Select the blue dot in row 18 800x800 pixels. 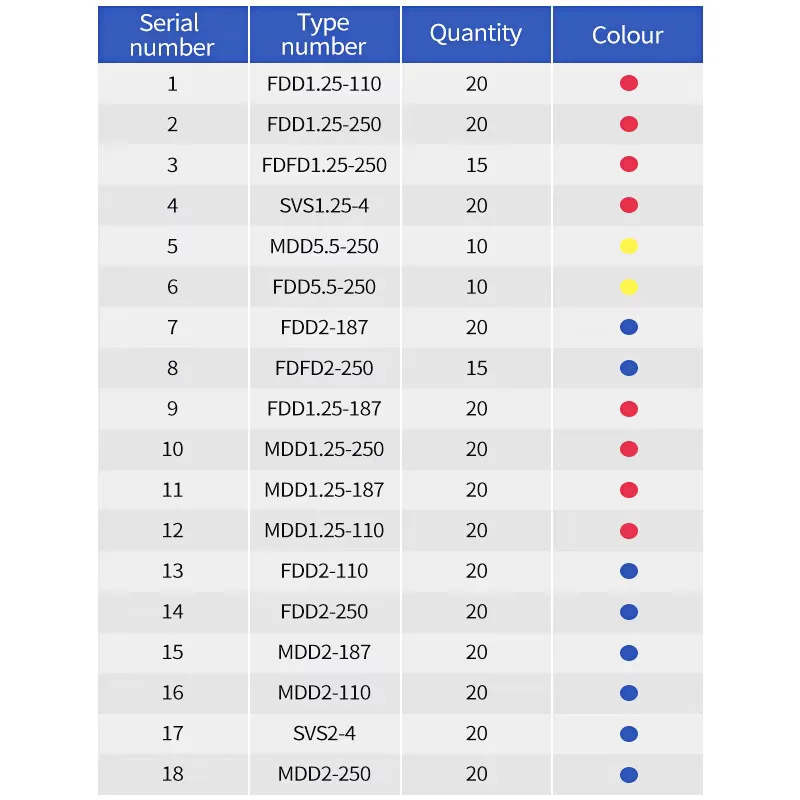pos(629,774)
